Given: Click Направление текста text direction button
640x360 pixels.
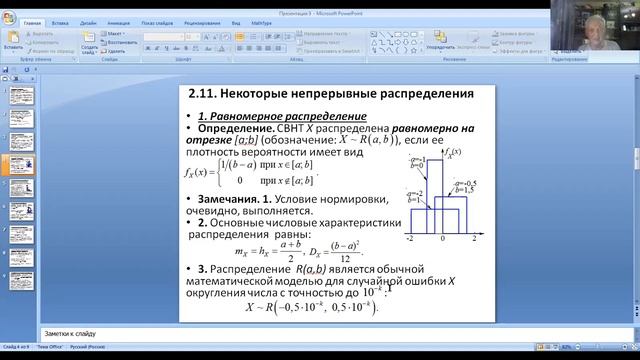Looking at the screenshot, I should (x=324, y=34).
